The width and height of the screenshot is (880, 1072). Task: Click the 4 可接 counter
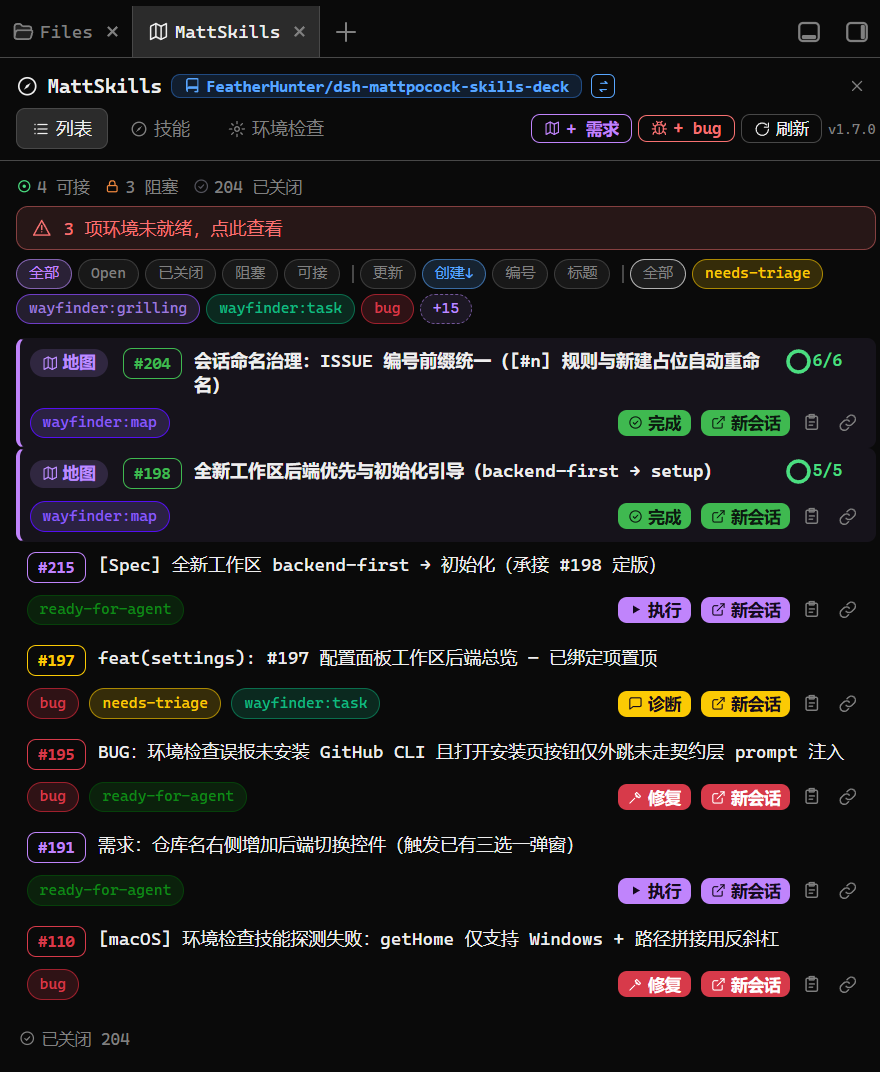[54, 187]
